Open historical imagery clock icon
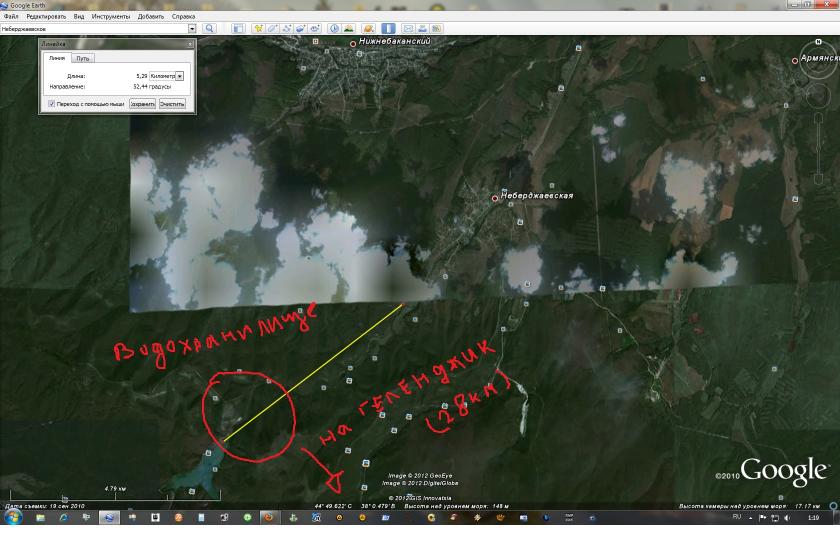 (x=335, y=29)
